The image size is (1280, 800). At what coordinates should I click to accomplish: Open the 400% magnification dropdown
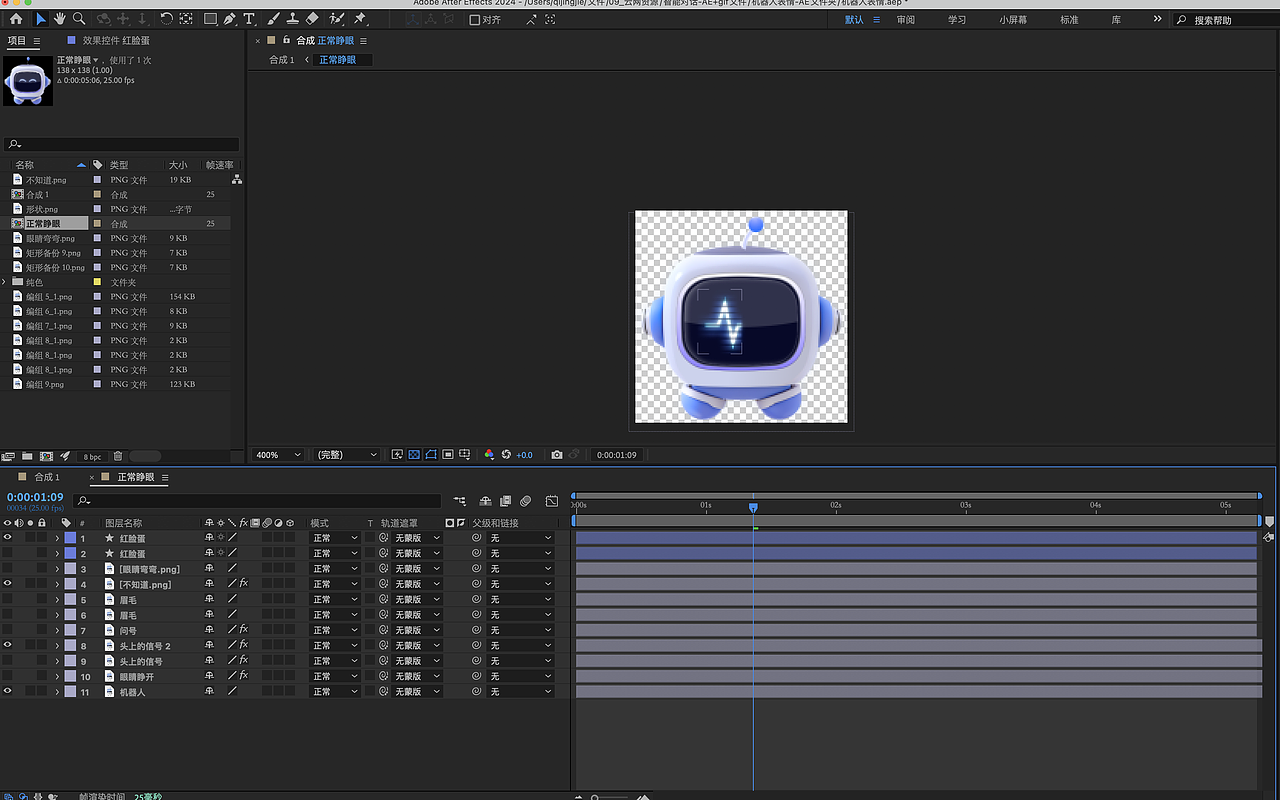coord(279,455)
